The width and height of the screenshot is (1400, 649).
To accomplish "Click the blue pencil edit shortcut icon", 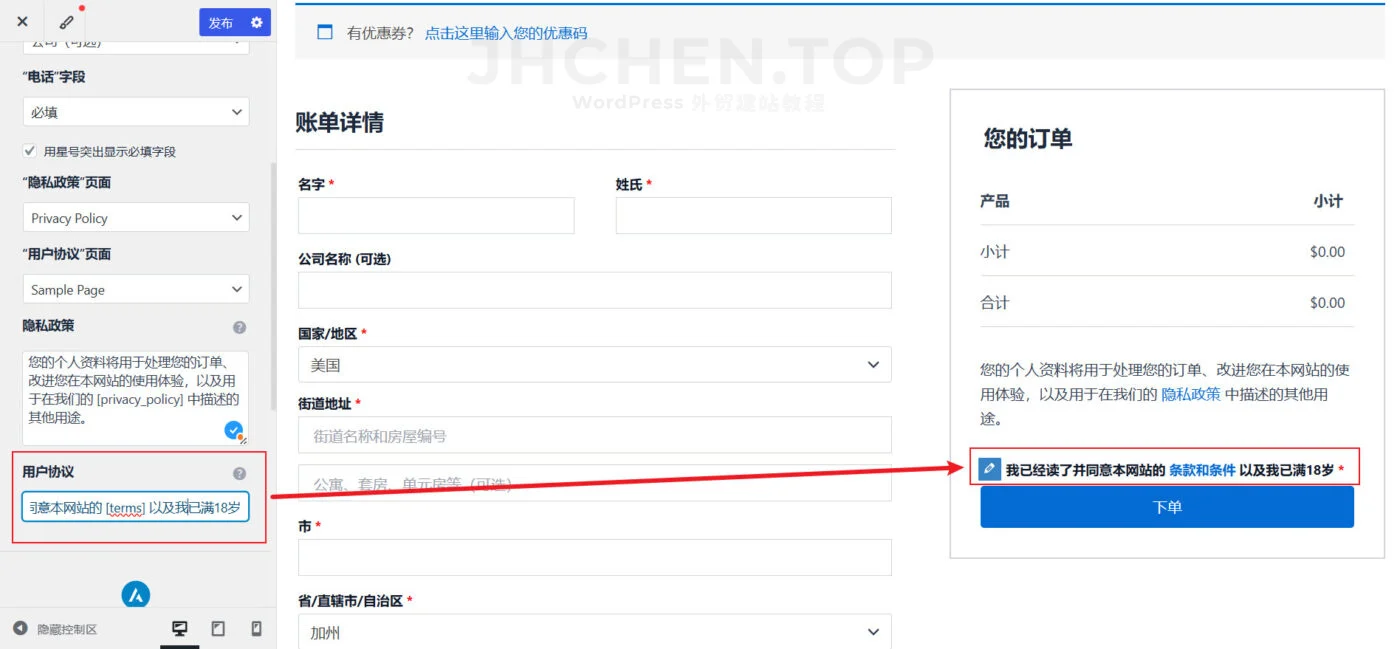I will (x=990, y=469).
